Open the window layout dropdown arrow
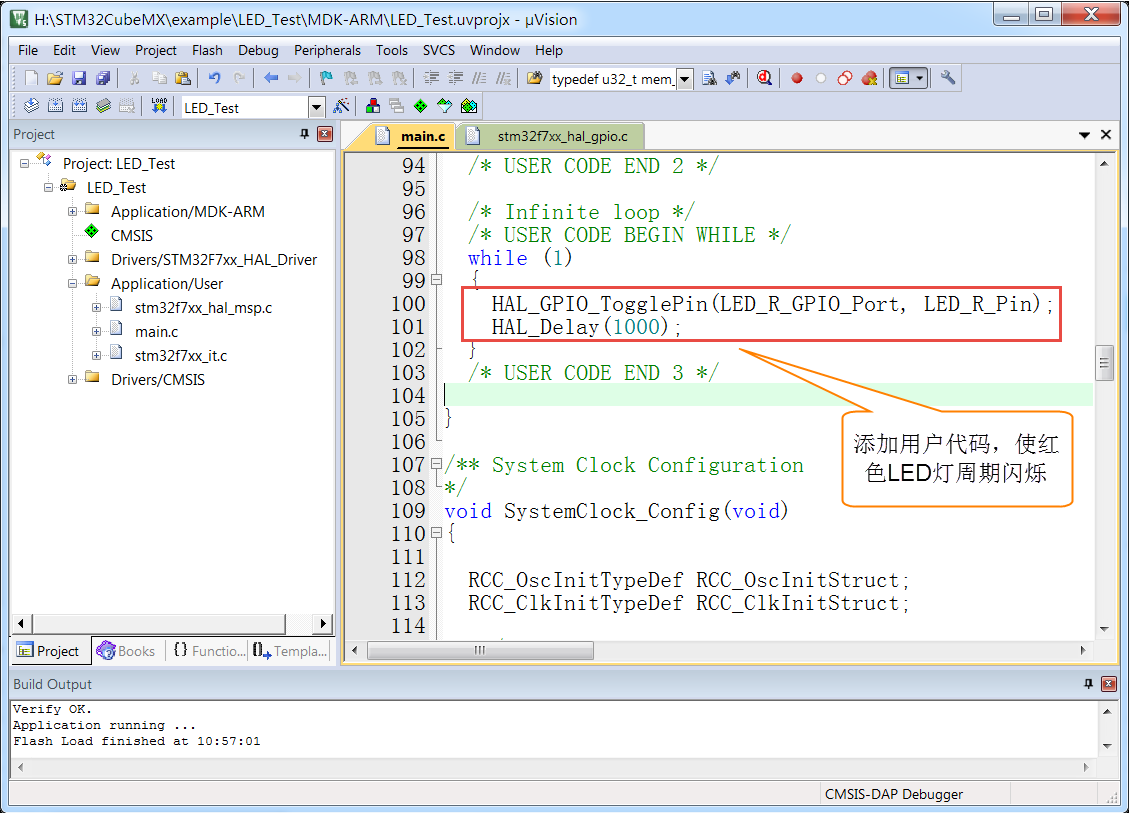 pos(919,78)
